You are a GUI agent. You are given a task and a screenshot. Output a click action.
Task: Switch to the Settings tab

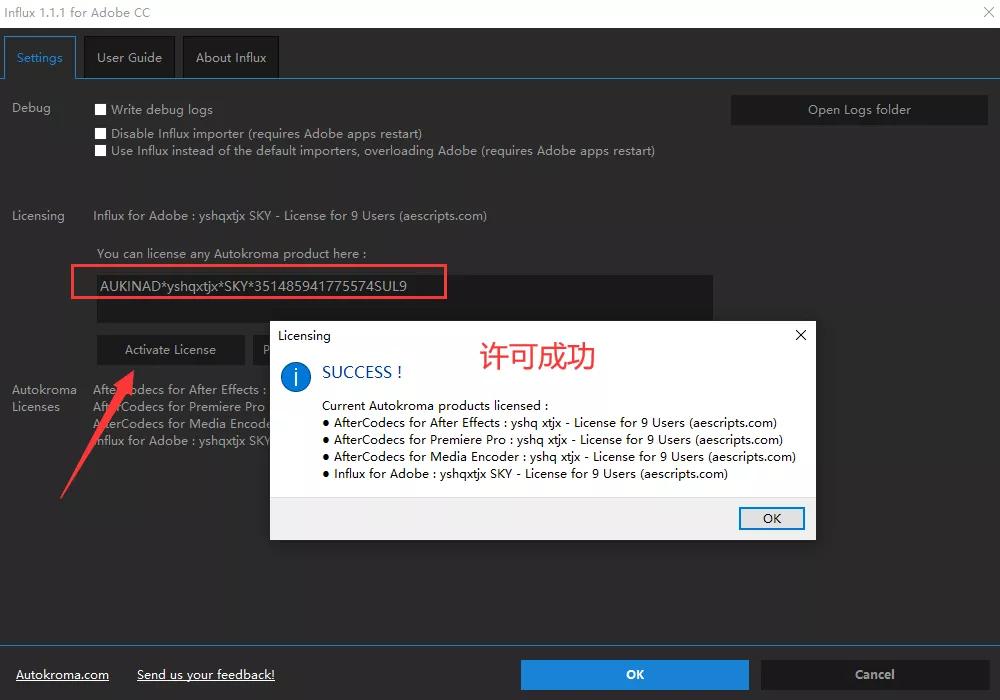[x=40, y=57]
